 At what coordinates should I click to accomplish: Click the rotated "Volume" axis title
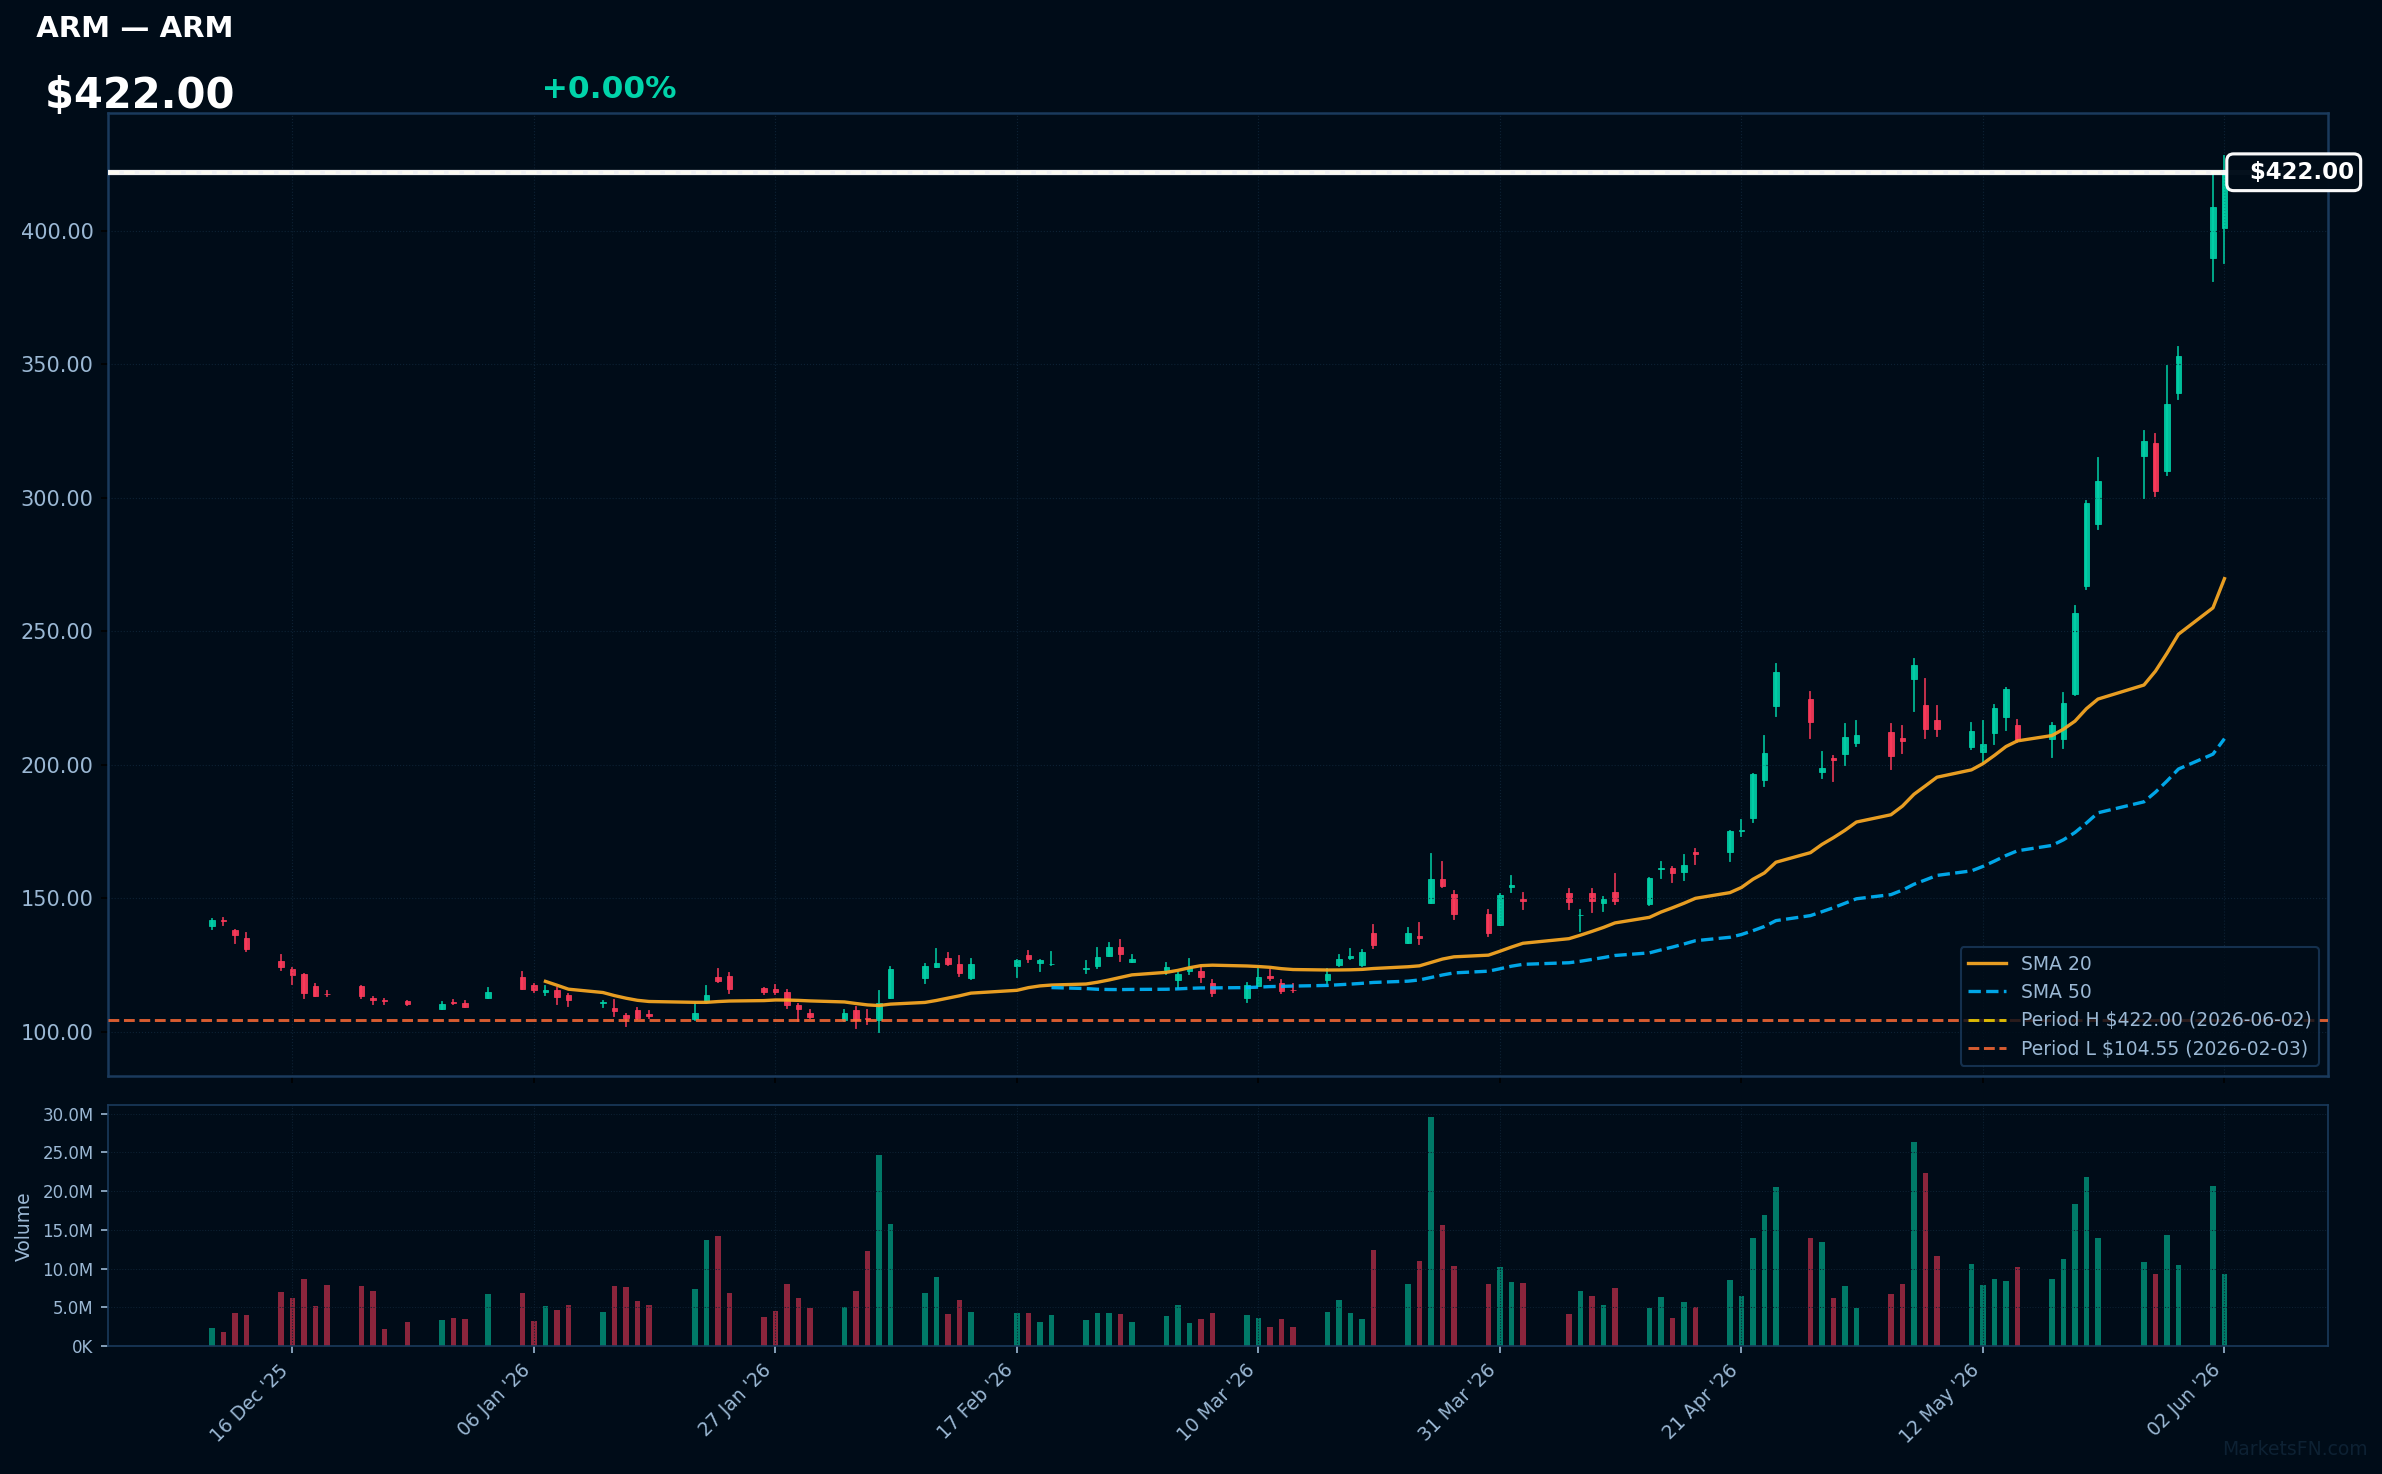23,1227
